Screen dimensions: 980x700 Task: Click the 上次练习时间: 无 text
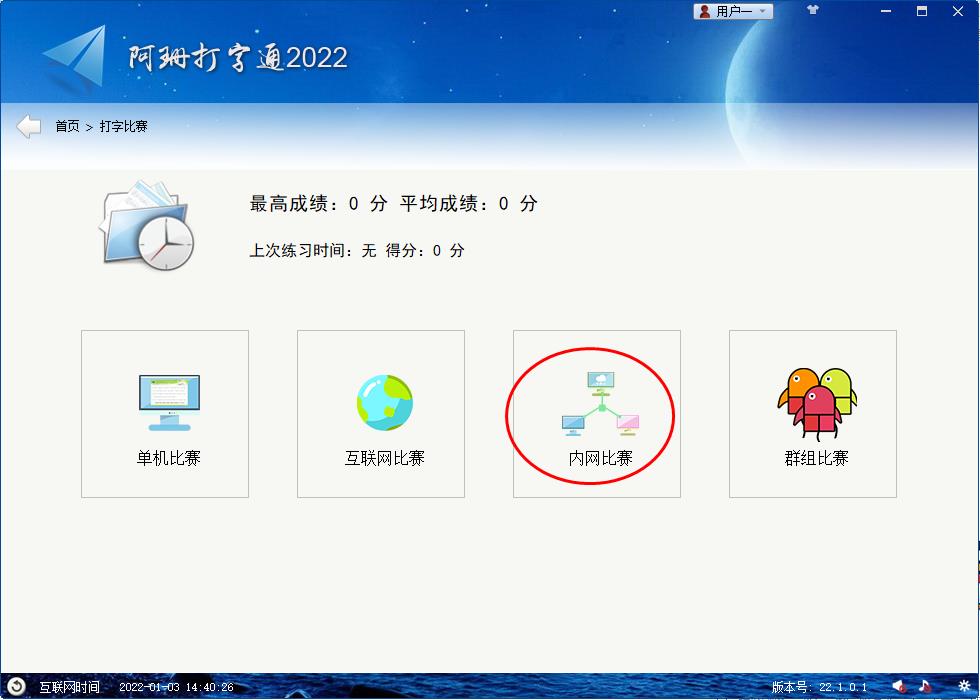pos(312,251)
